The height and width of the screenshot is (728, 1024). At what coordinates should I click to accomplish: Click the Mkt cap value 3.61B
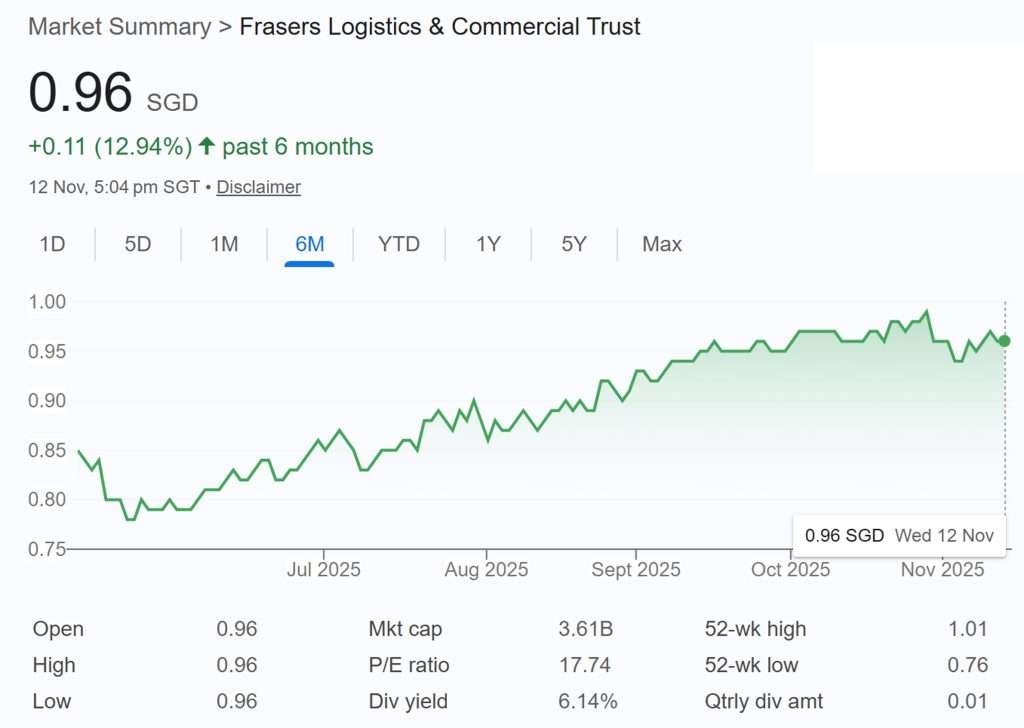click(x=586, y=629)
